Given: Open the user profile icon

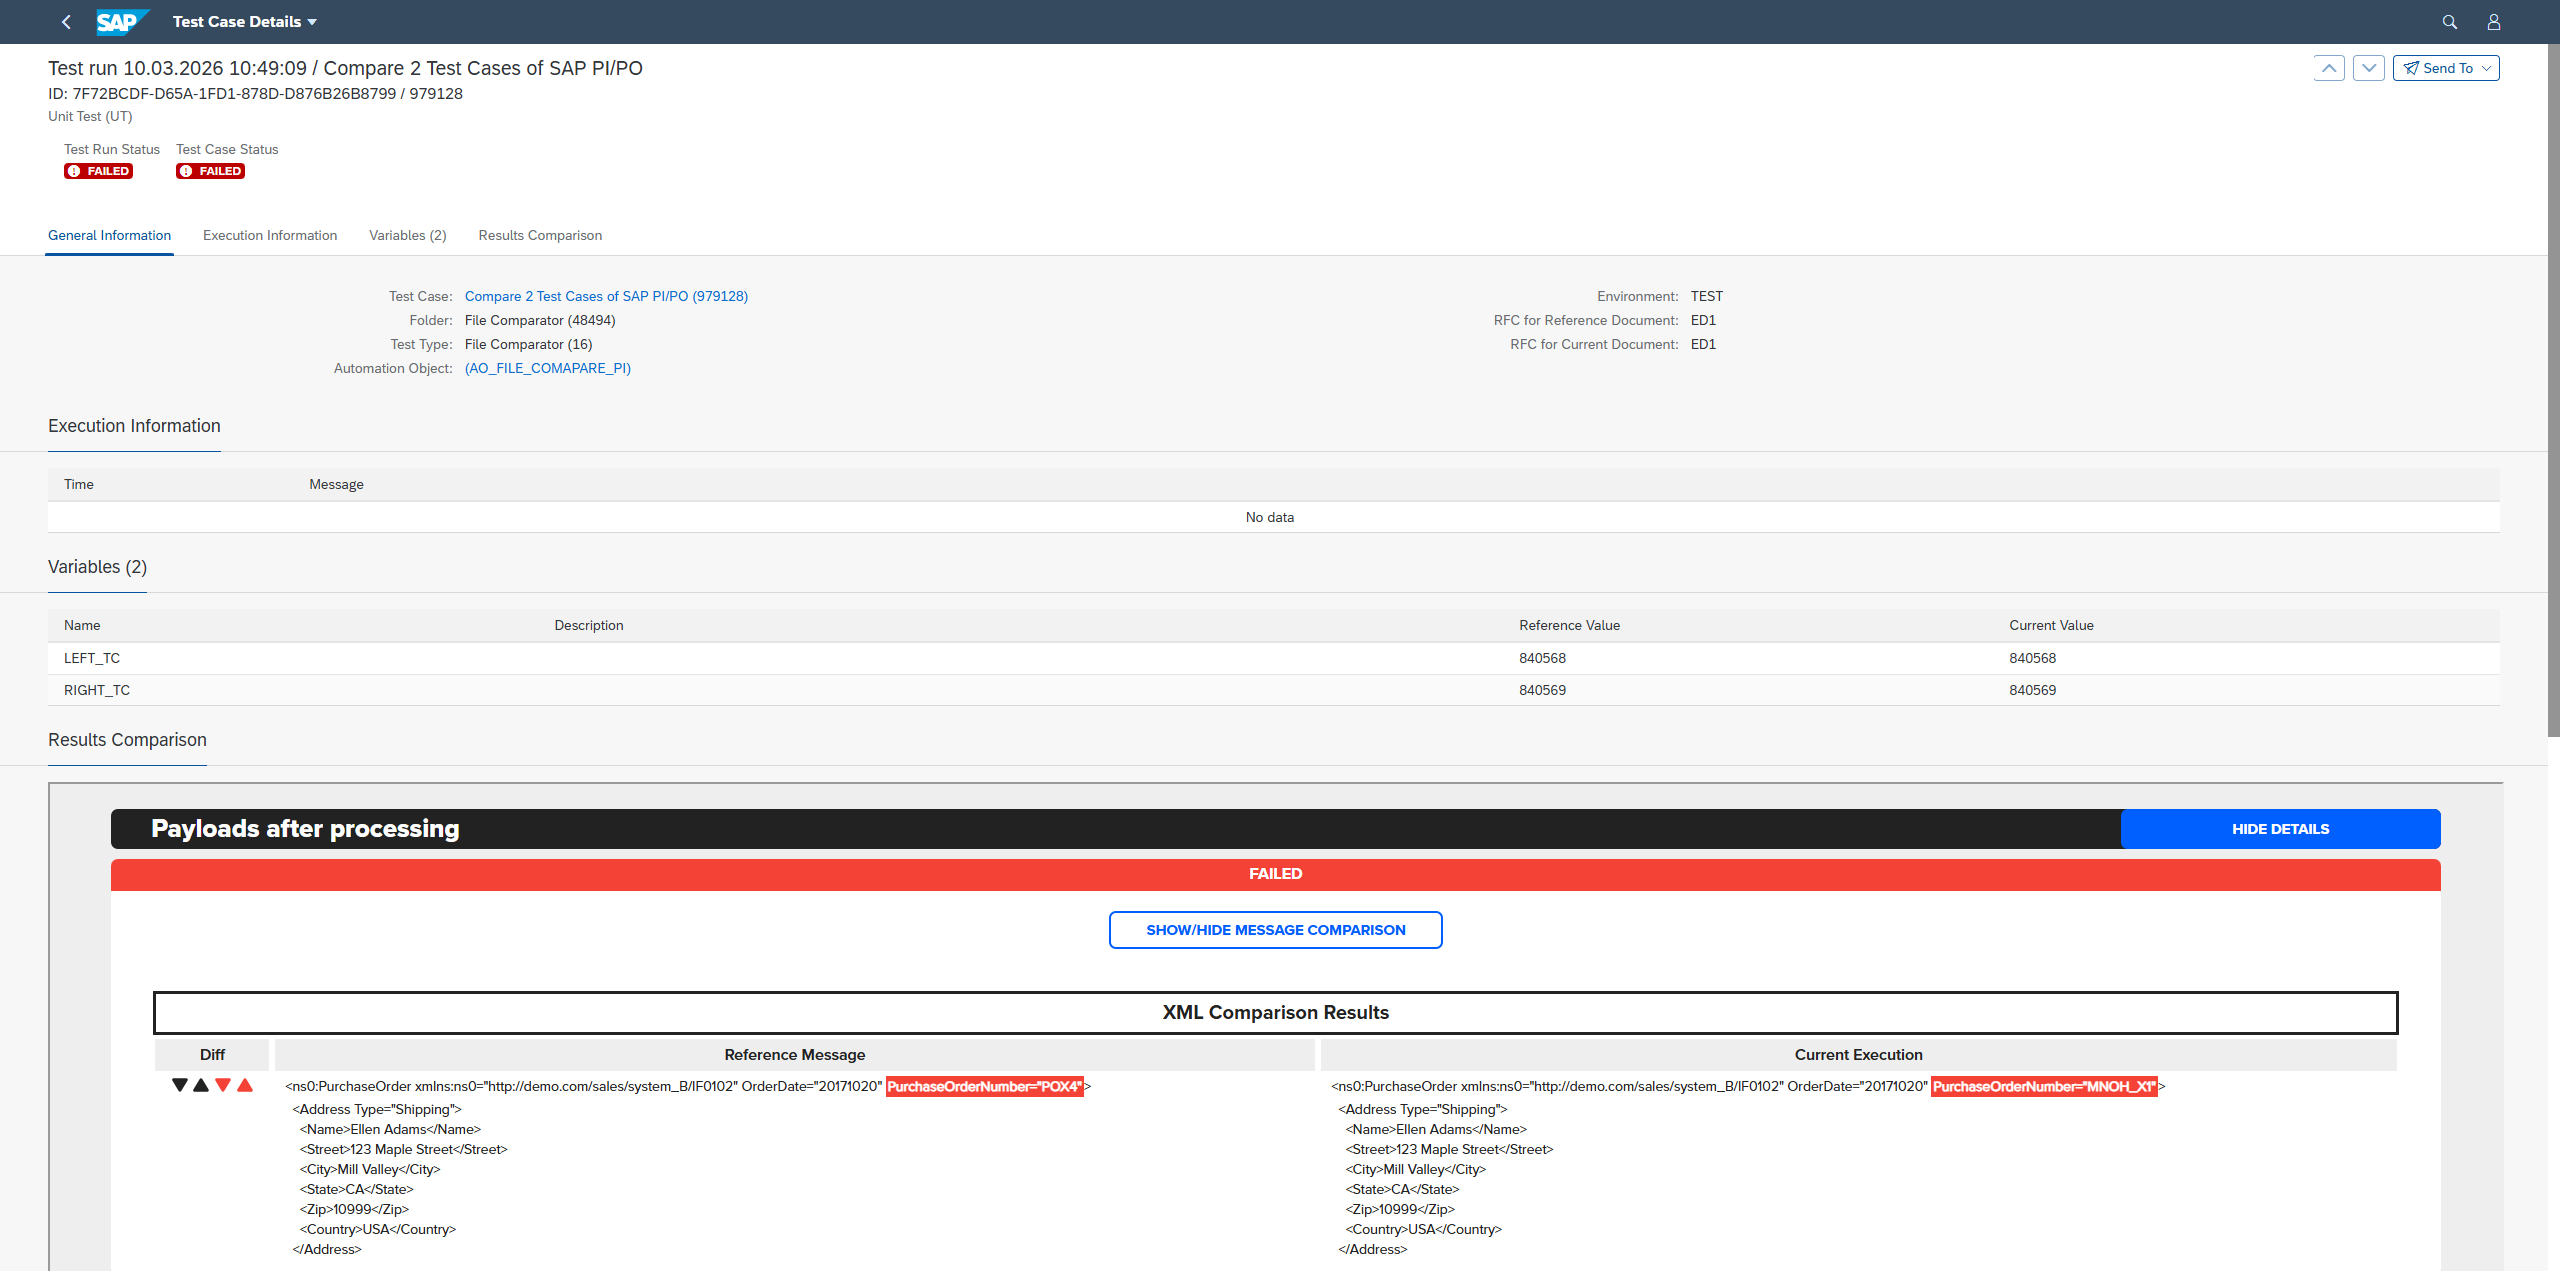Looking at the screenshot, I should (2493, 22).
